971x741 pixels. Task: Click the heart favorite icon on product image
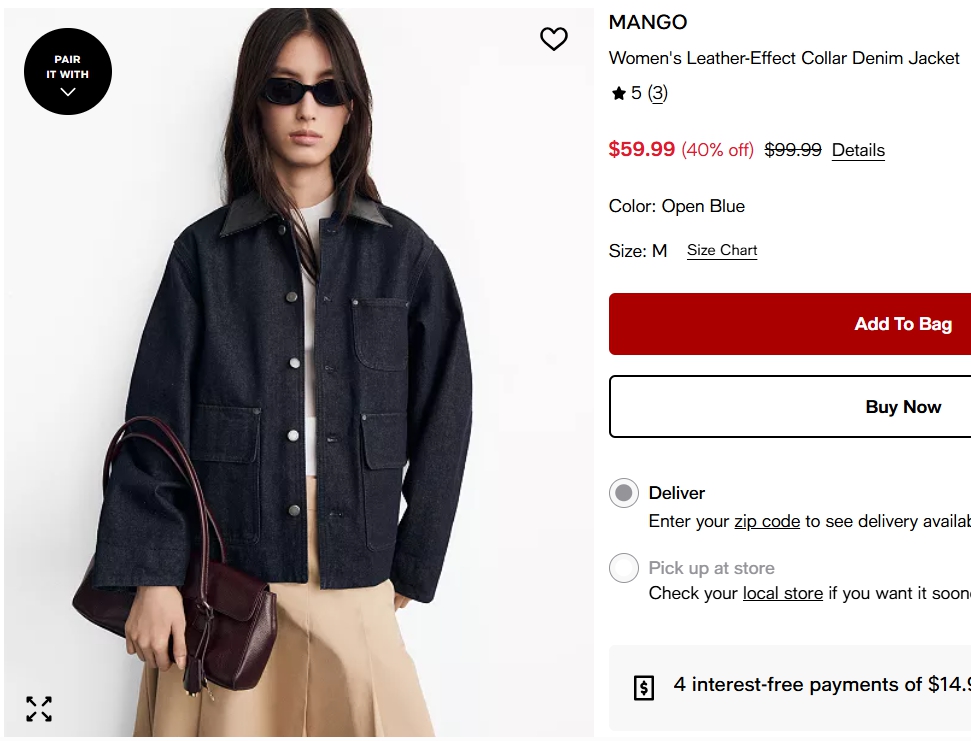(x=554, y=39)
